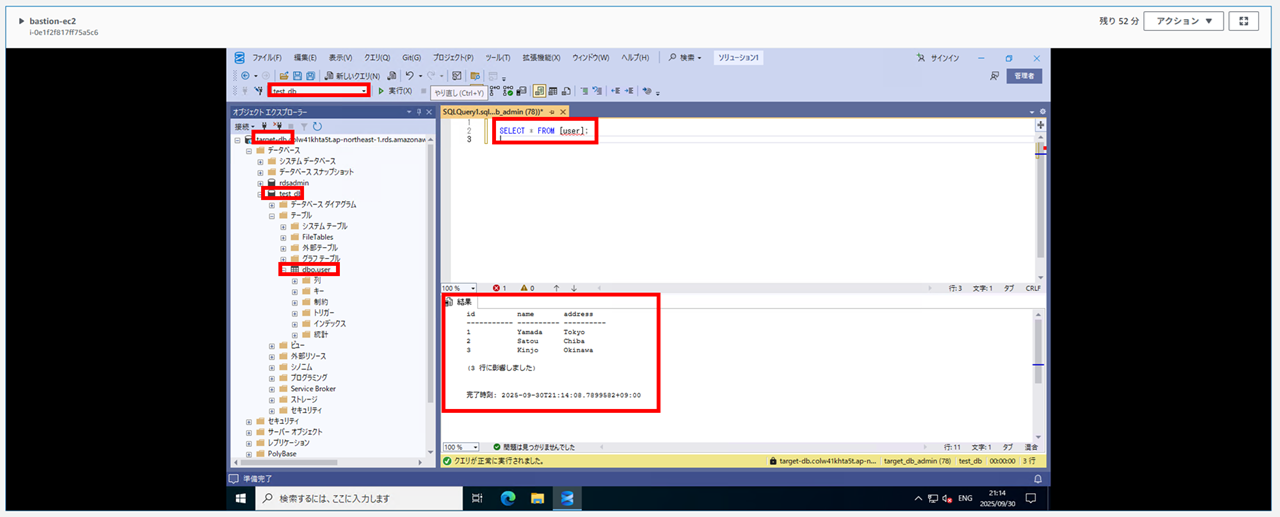Click the Windows Start button
Image resolution: width=1280 pixels, height=517 pixels.
click(x=241, y=498)
